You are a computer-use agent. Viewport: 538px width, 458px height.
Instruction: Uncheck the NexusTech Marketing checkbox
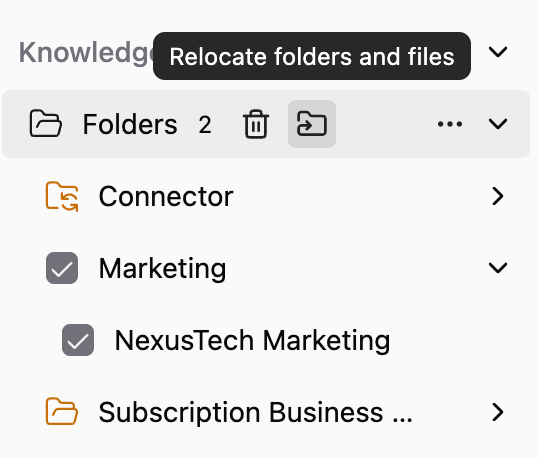tap(78, 340)
